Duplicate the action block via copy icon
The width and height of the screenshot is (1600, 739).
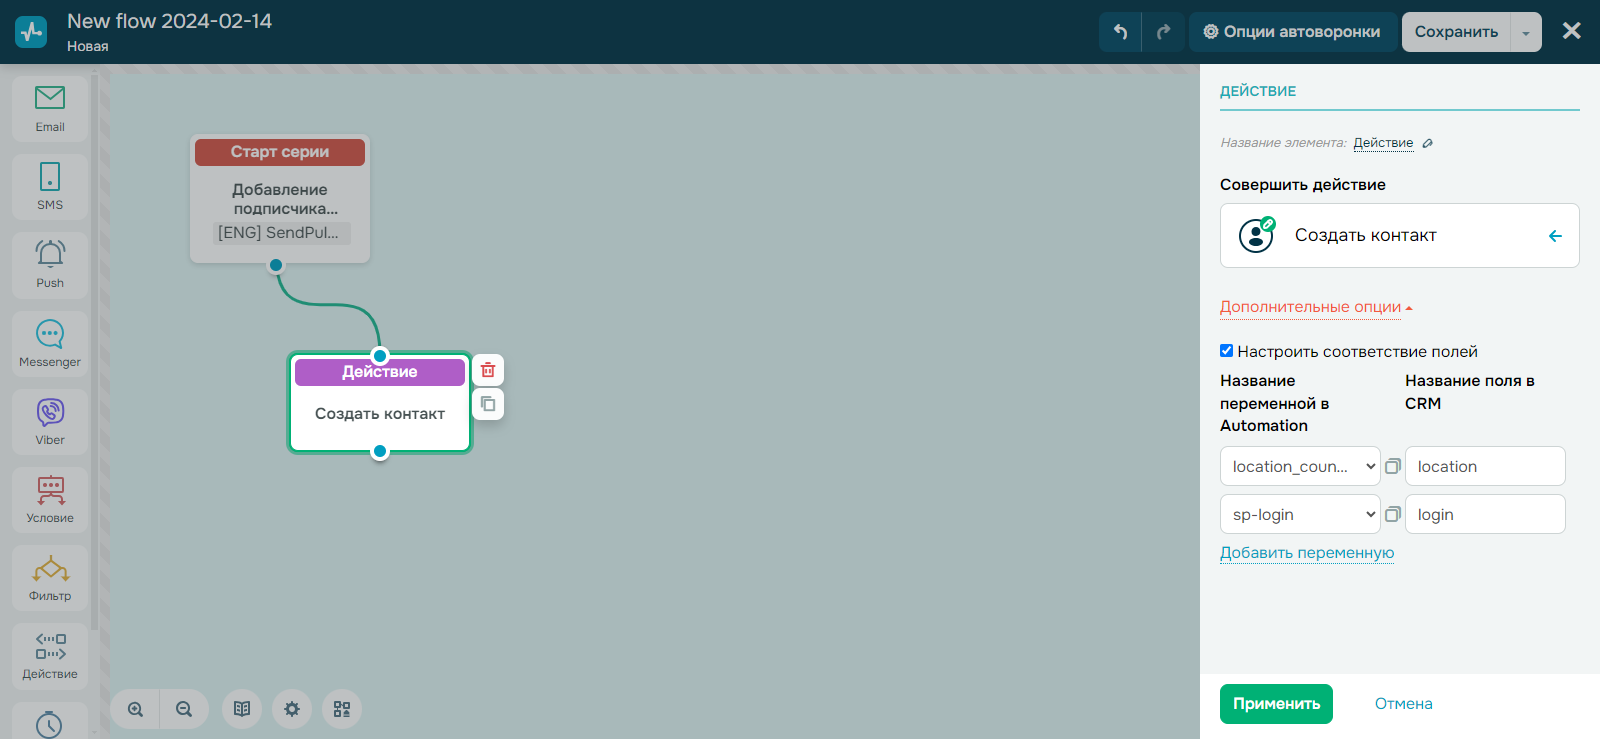click(x=488, y=404)
